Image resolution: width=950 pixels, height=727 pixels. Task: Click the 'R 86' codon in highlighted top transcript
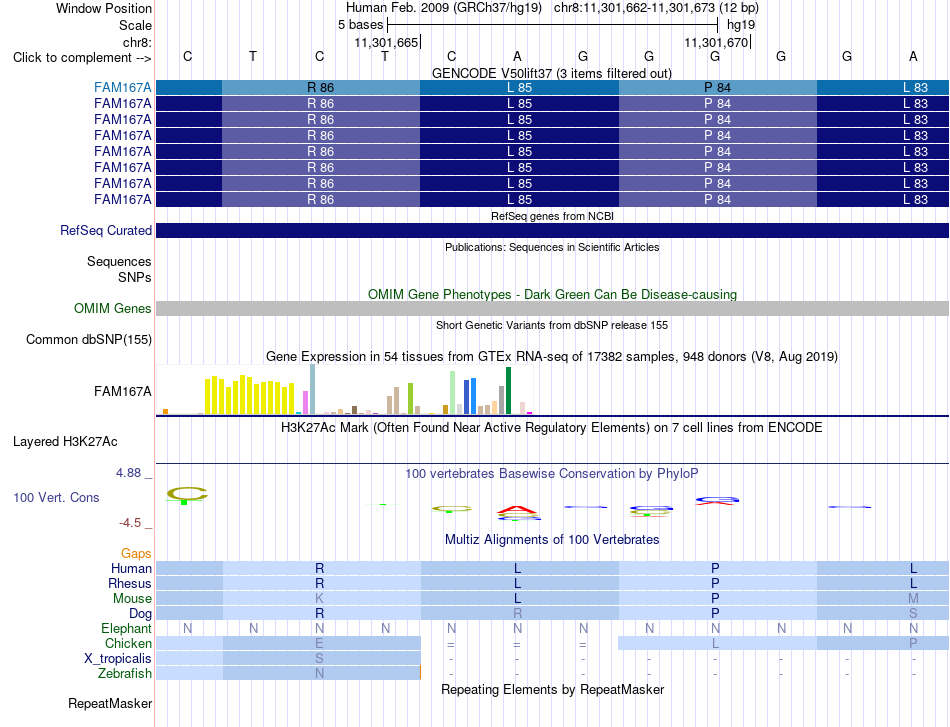pyautogui.click(x=321, y=87)
